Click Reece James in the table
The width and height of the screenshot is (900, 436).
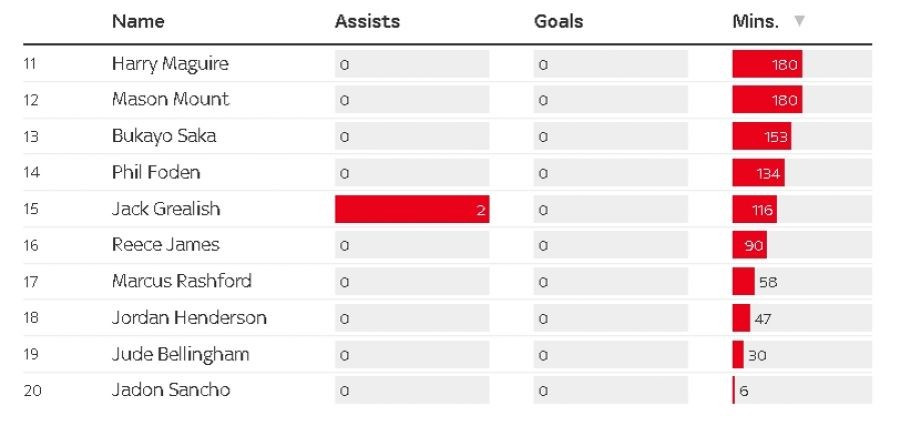coord(166,245)
